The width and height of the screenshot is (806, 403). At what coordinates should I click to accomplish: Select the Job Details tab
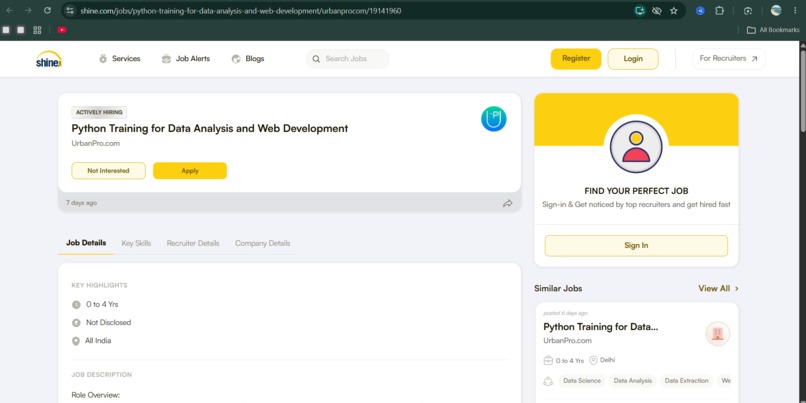(86, 243)
